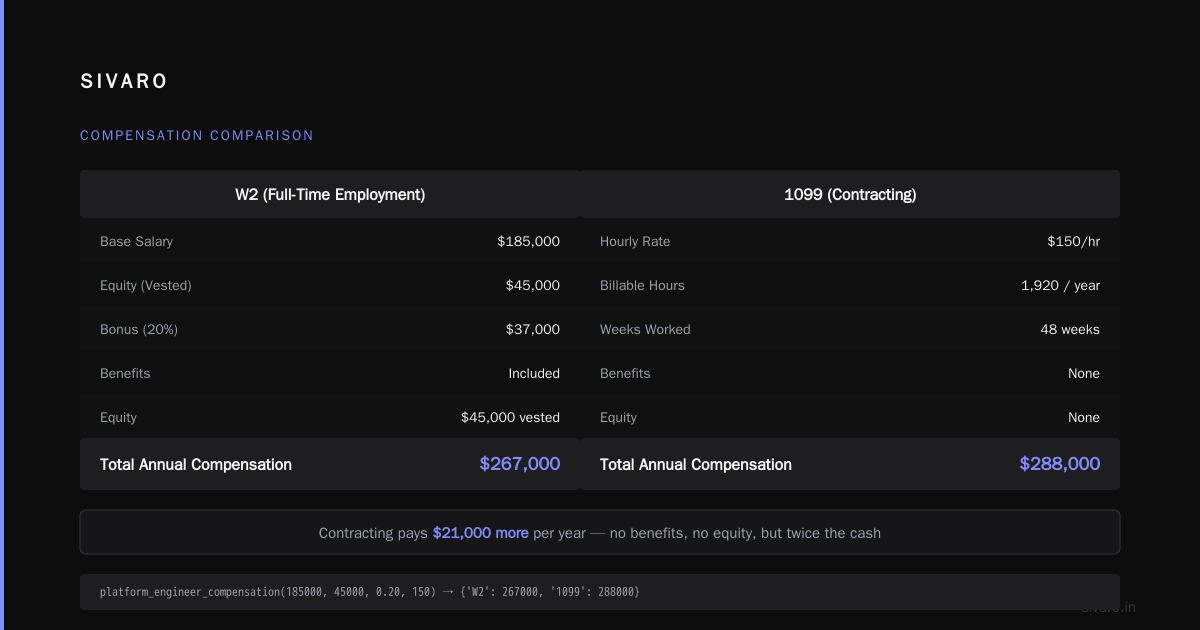Select the W2 Benefits Included value

[x=534, y=373]
